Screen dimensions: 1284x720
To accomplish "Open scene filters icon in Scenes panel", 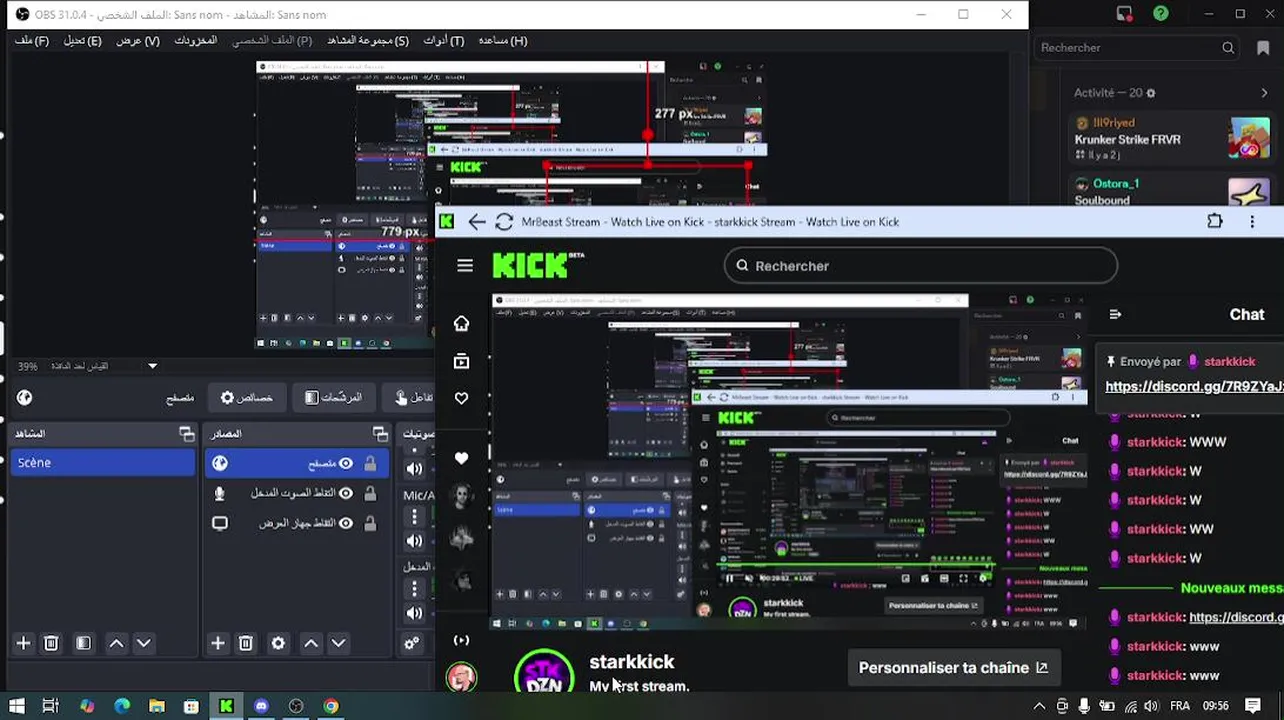I will pyautogui.click(x=83, y=643).
